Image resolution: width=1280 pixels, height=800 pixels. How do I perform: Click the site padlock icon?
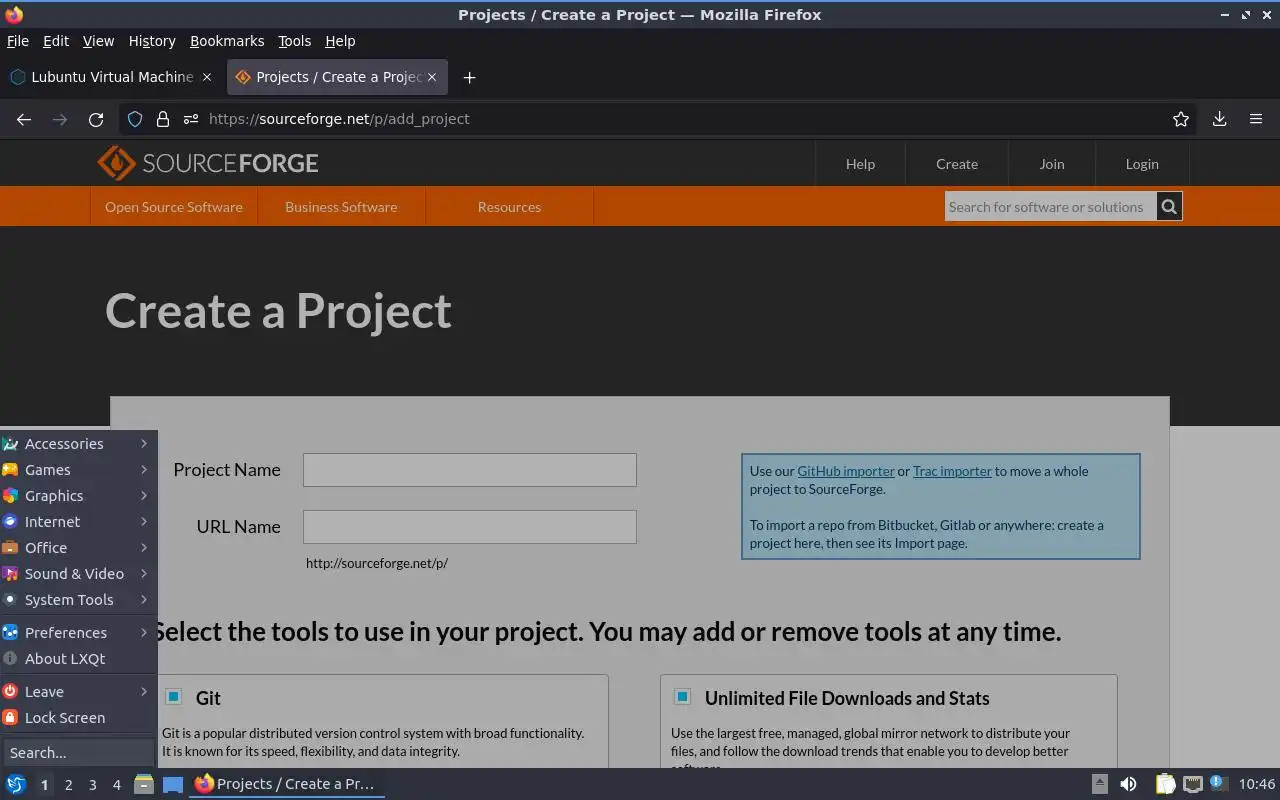tap(163, 119)
